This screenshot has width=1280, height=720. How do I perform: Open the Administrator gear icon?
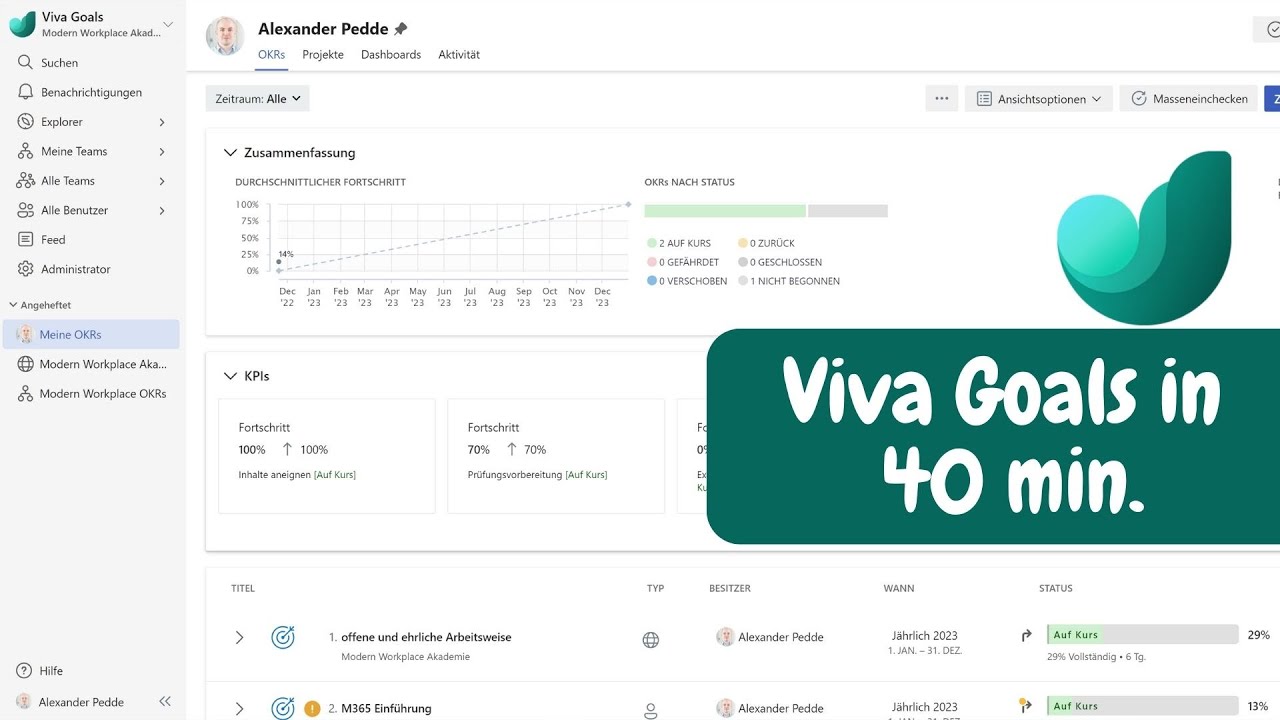click(x=26, y=269)
